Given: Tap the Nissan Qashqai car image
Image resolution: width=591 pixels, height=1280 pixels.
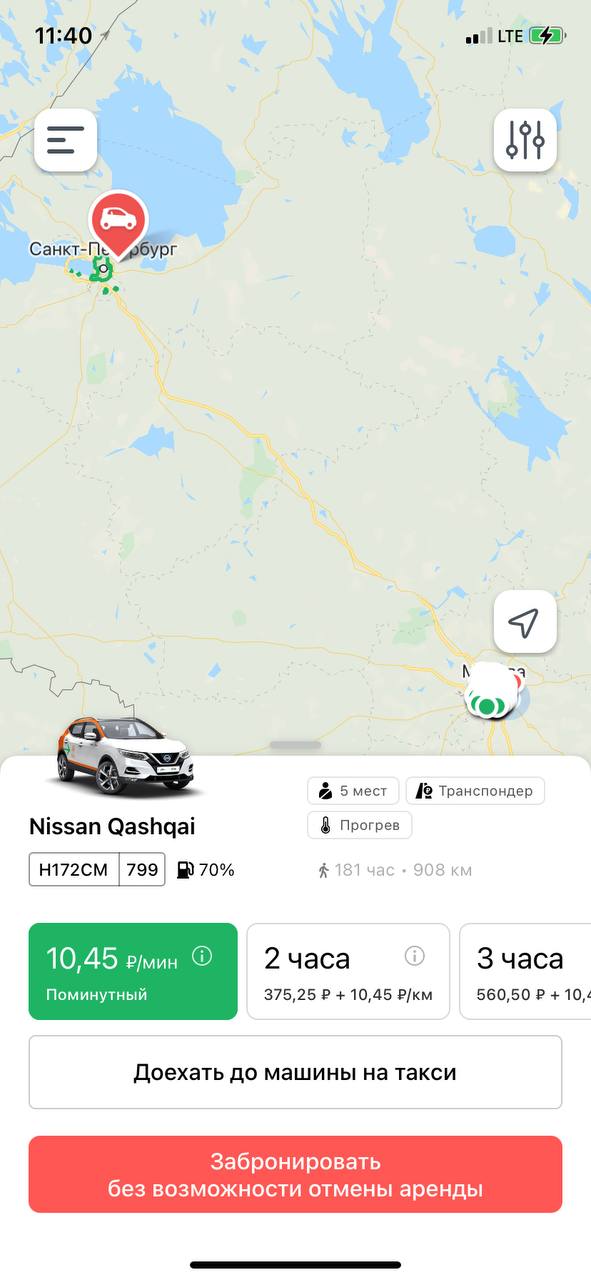Looking at the screenshot, I should pos(125,757).
